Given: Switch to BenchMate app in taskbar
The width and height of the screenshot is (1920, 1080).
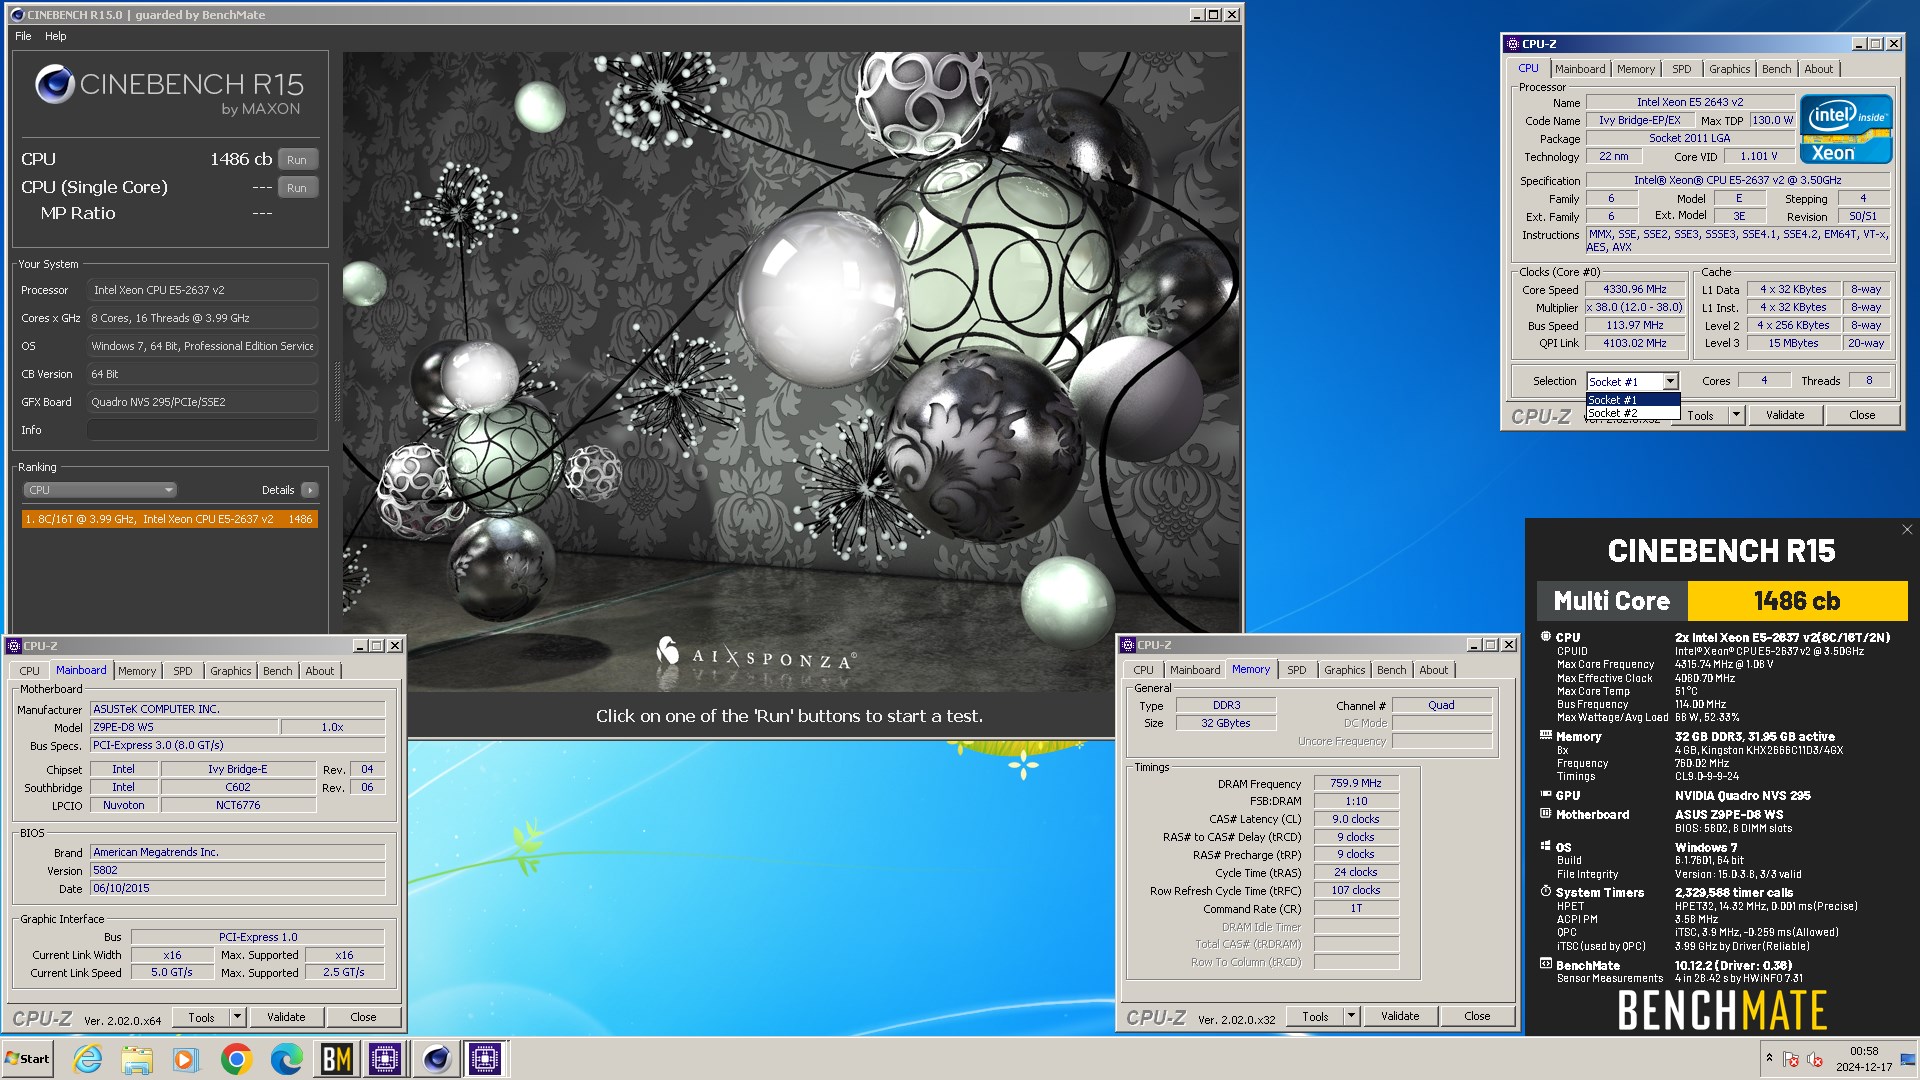Looking at the screenshot, I should click(x=336, y=1059).
